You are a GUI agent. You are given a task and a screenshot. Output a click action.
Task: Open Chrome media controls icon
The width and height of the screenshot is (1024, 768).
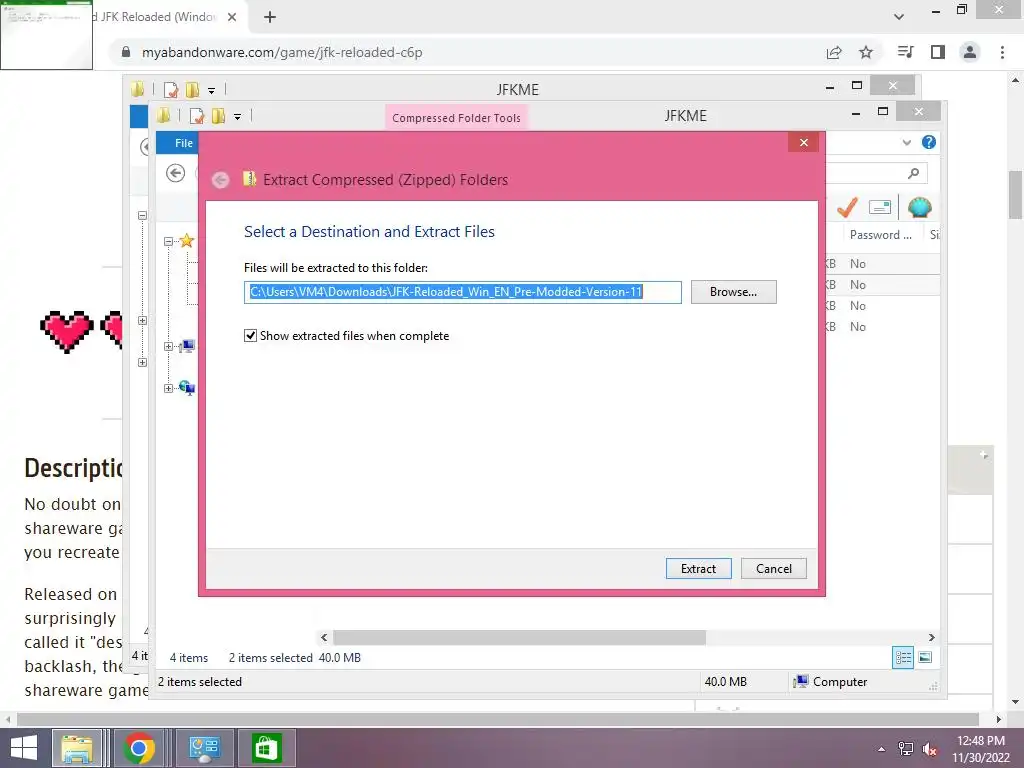(905, 52)
